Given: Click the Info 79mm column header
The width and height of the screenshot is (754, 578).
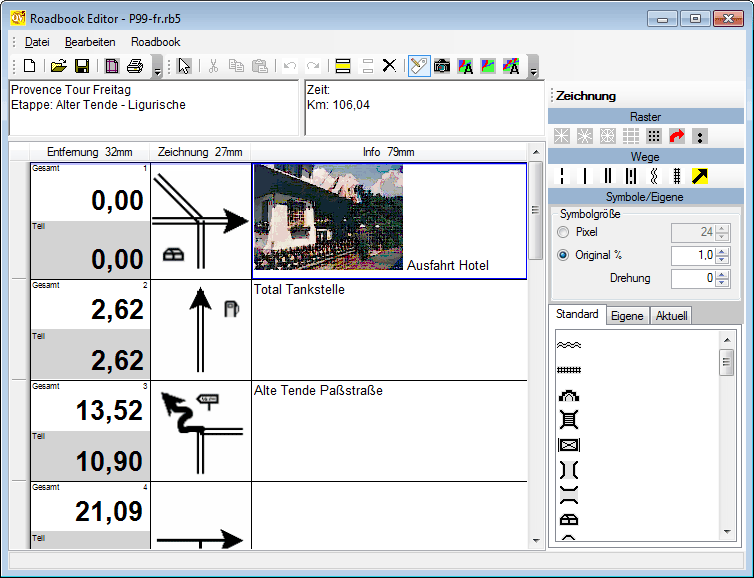Looking at the screenshot, I should [389, 152].
